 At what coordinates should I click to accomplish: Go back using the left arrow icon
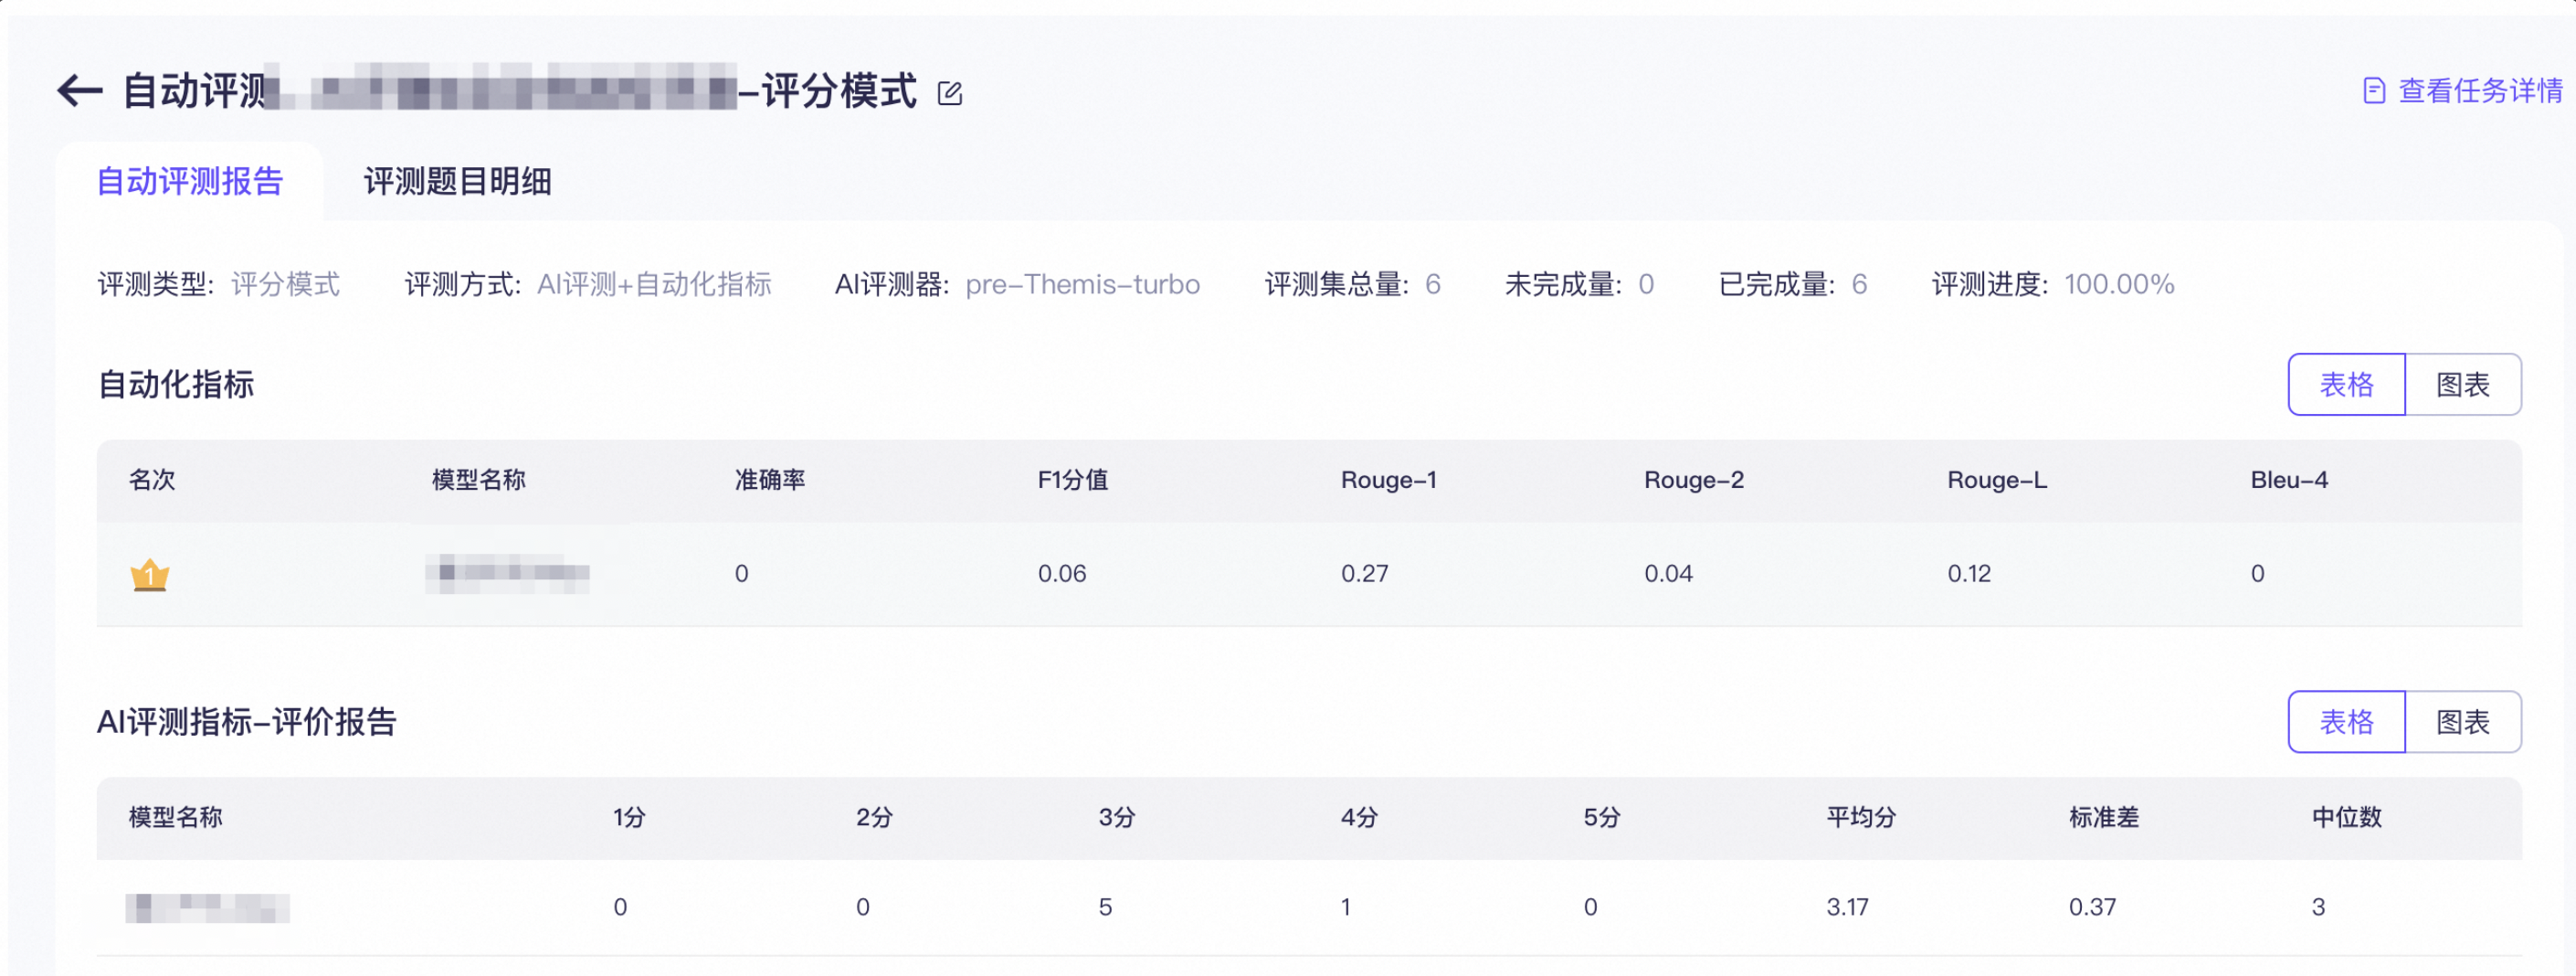(80, 91)
